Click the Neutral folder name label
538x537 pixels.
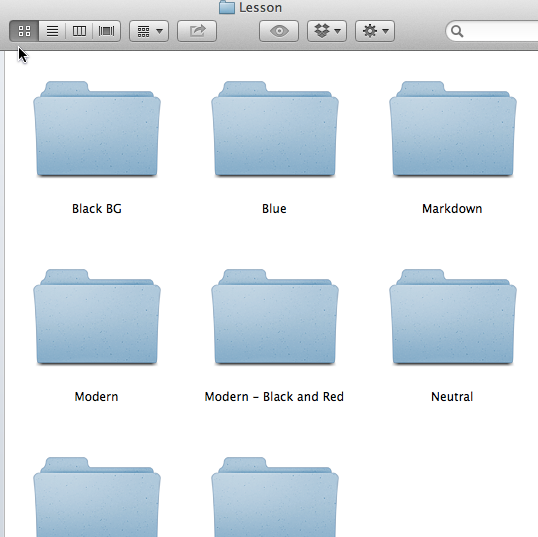click(x=452, y=397)
